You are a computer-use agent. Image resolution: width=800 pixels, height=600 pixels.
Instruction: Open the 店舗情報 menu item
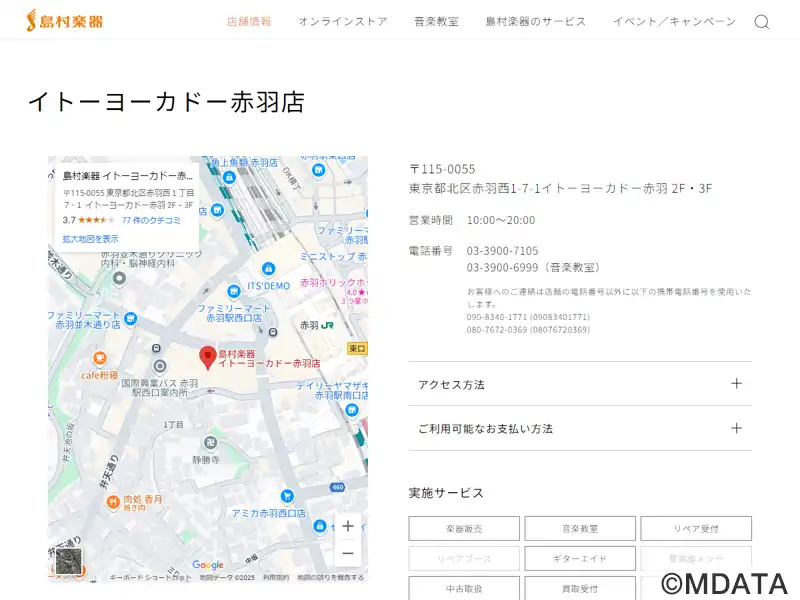(x=249, y=21)
